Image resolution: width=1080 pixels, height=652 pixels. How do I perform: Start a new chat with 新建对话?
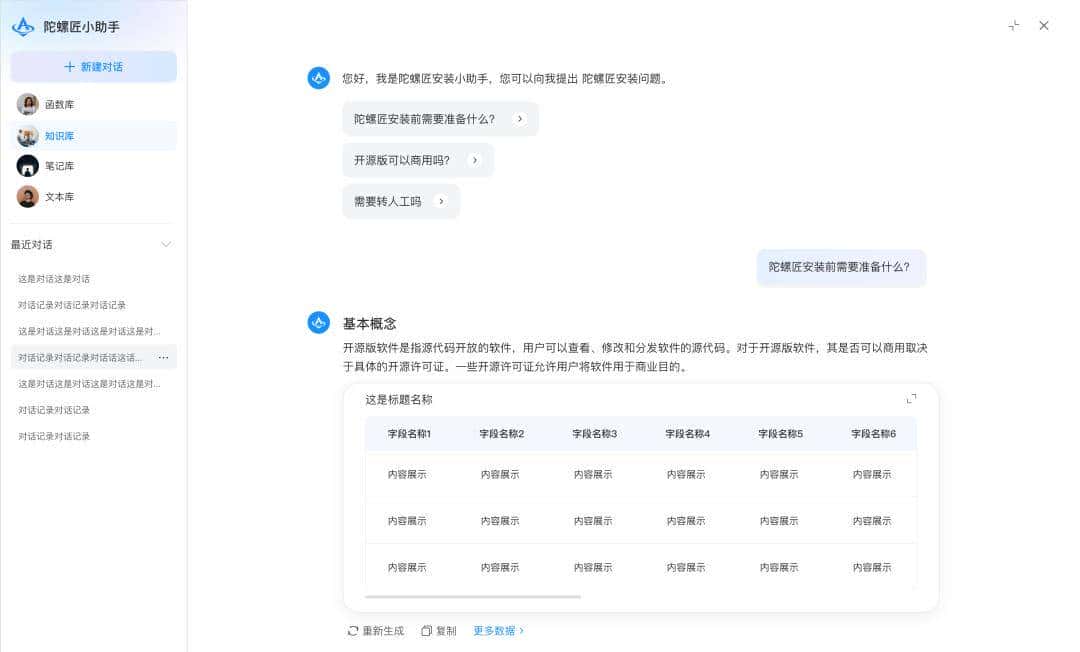tap(92, 66)
